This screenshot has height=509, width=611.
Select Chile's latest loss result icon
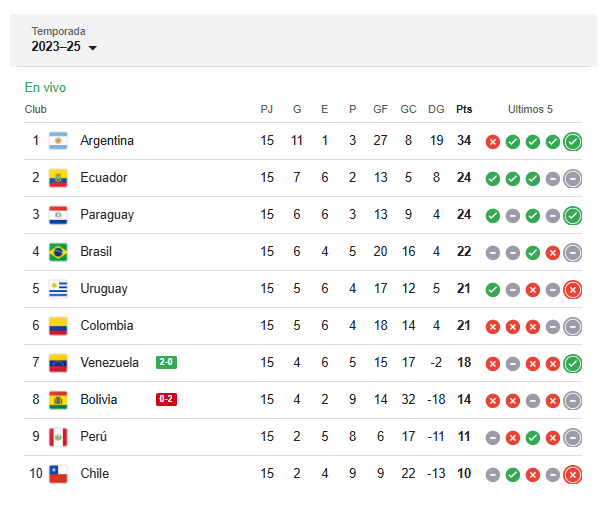coord(572,475)
